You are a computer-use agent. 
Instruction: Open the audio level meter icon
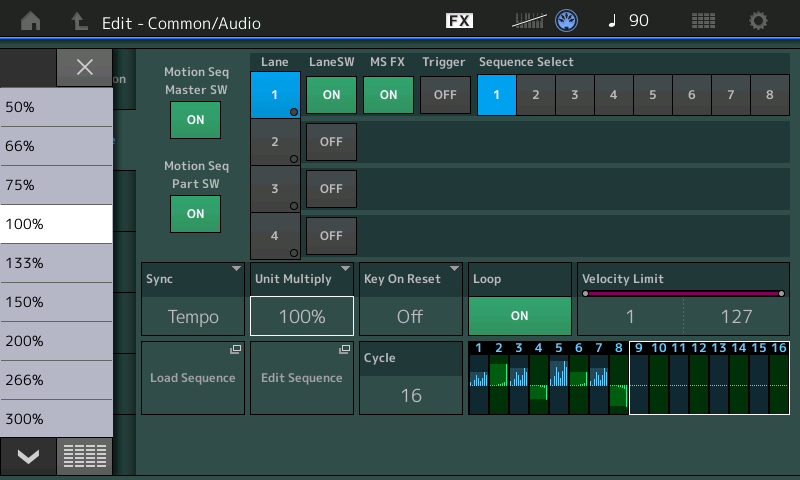(x=530, y=21)
